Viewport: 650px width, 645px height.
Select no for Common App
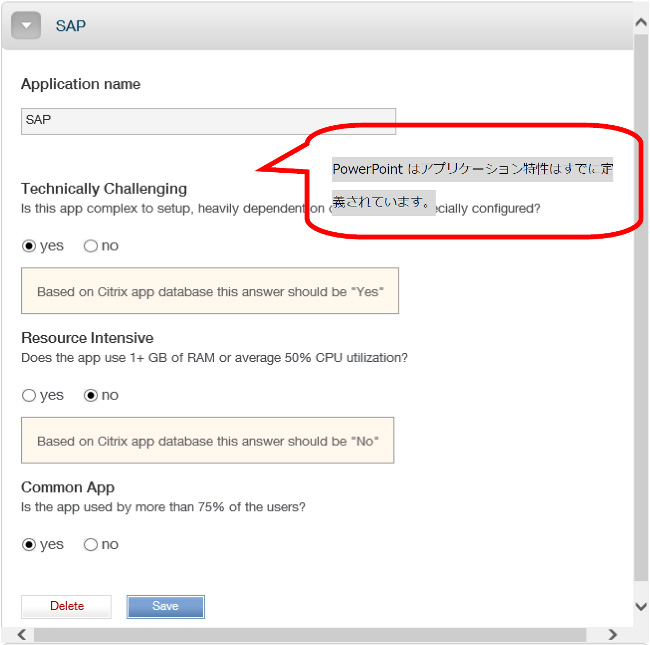pos(91,545)
